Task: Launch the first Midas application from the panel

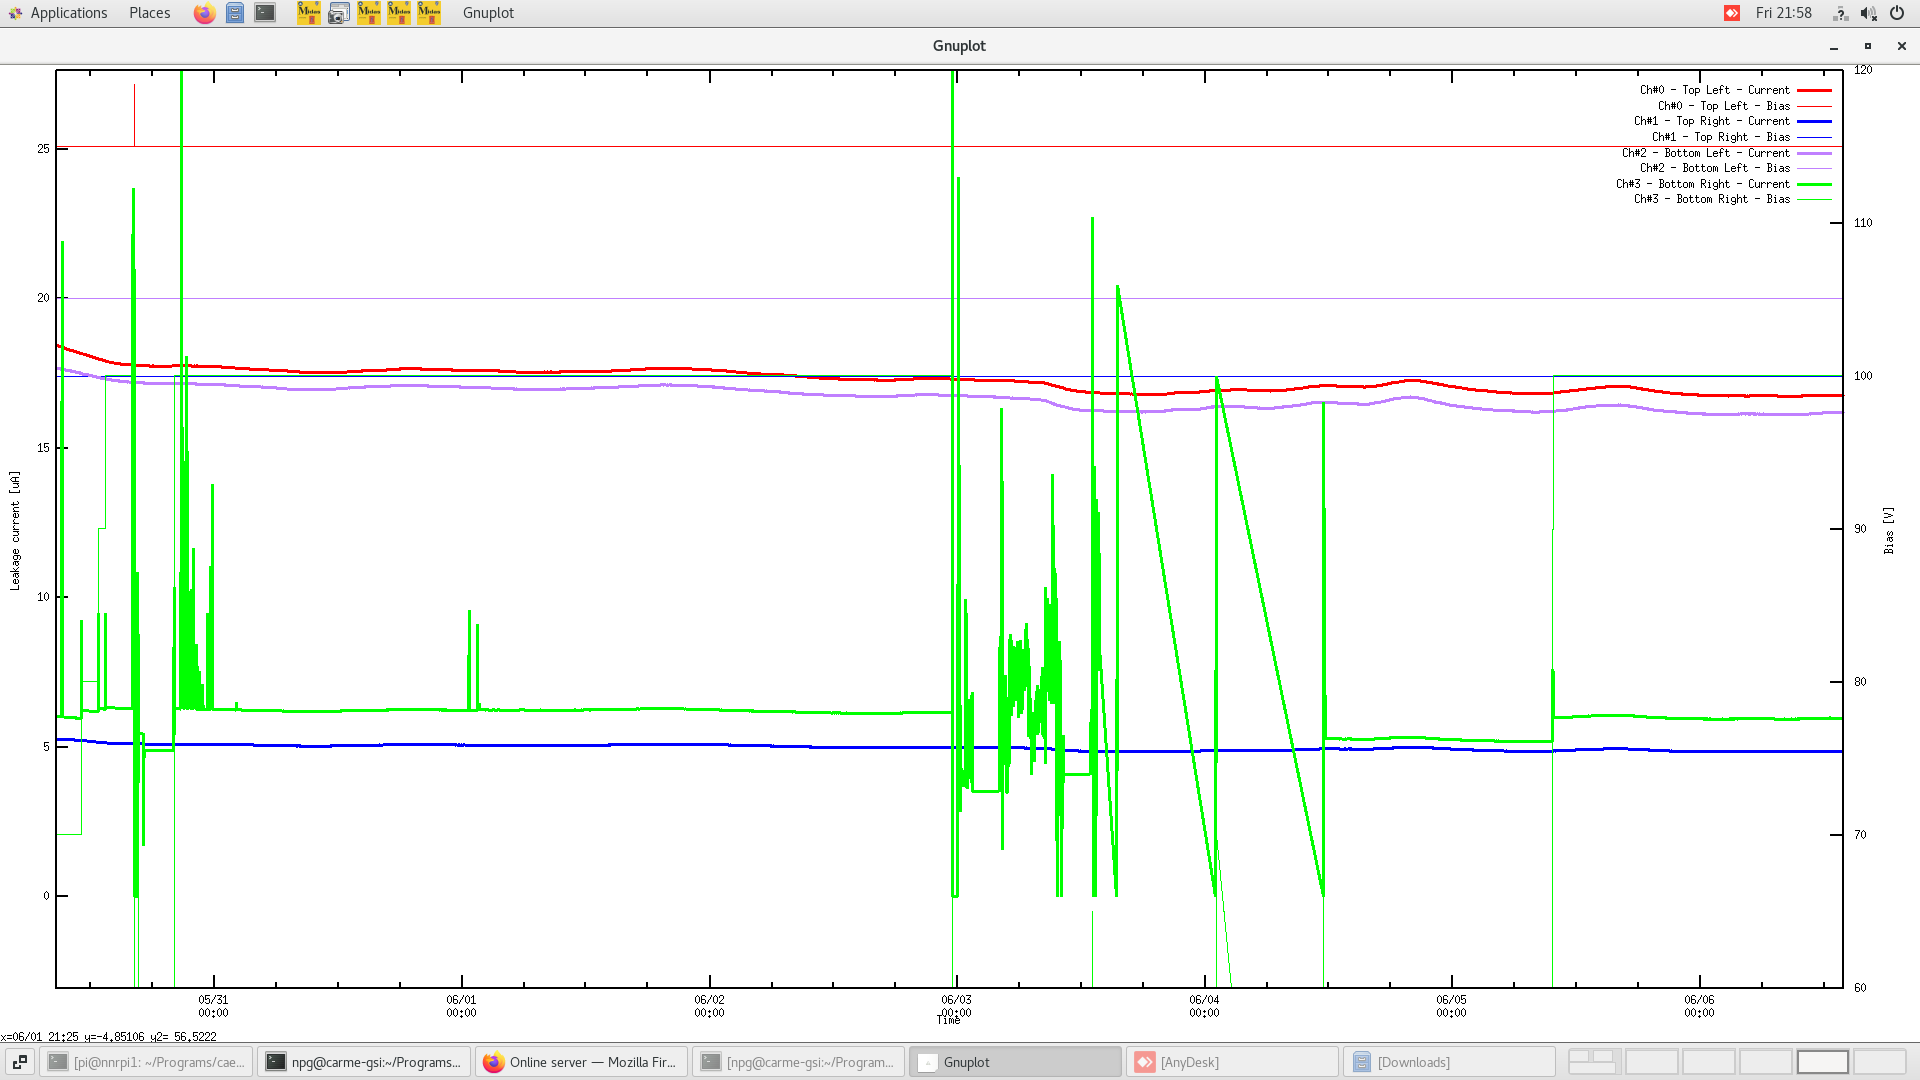Action: click(308, 13)
